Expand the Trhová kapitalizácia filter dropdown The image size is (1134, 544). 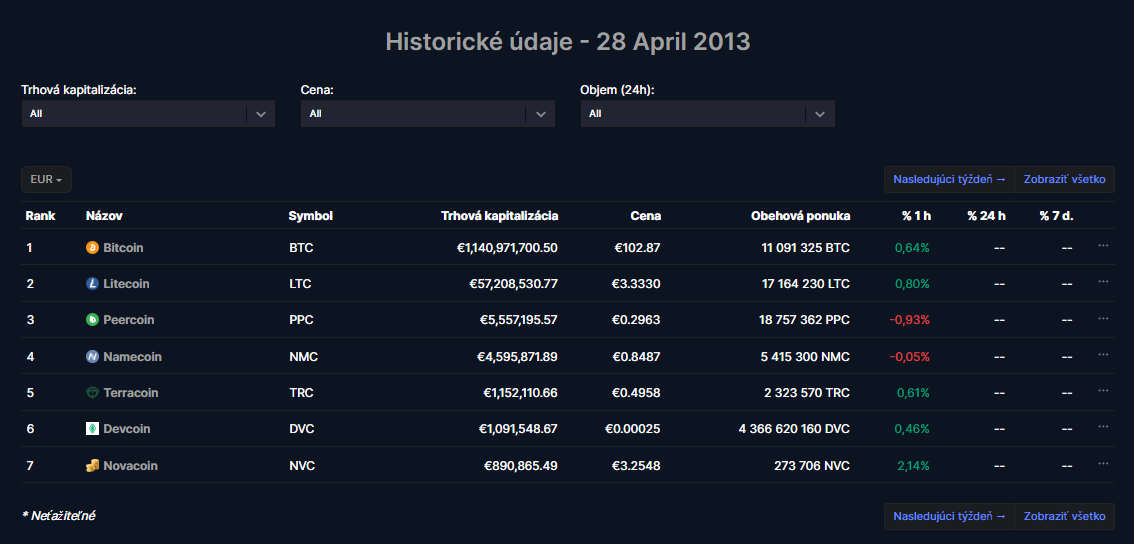[260, 114]
